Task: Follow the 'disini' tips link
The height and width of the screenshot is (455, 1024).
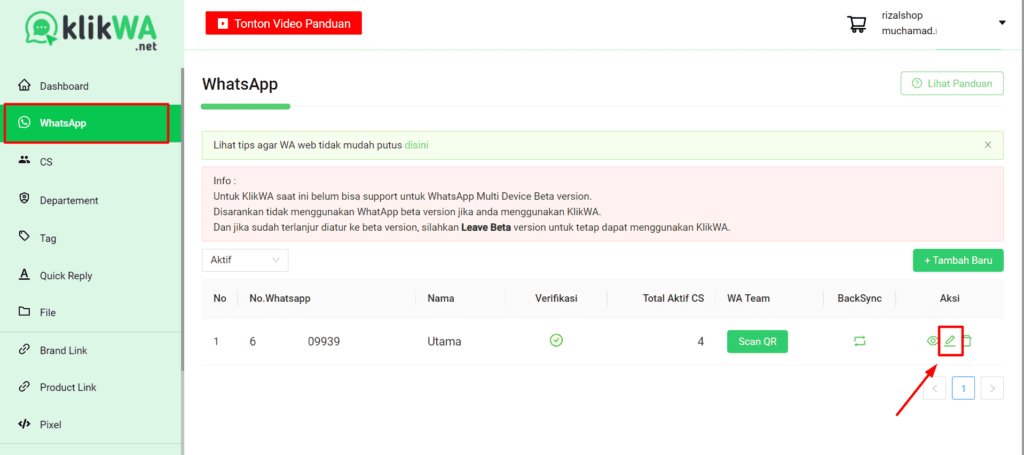Action: (x=417, y=145)
